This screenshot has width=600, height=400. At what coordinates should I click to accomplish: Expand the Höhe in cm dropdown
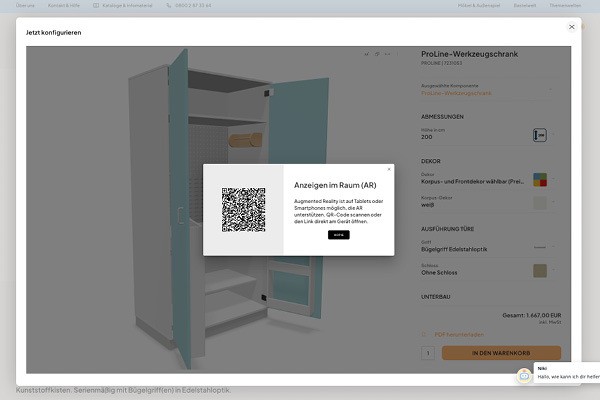553,135
